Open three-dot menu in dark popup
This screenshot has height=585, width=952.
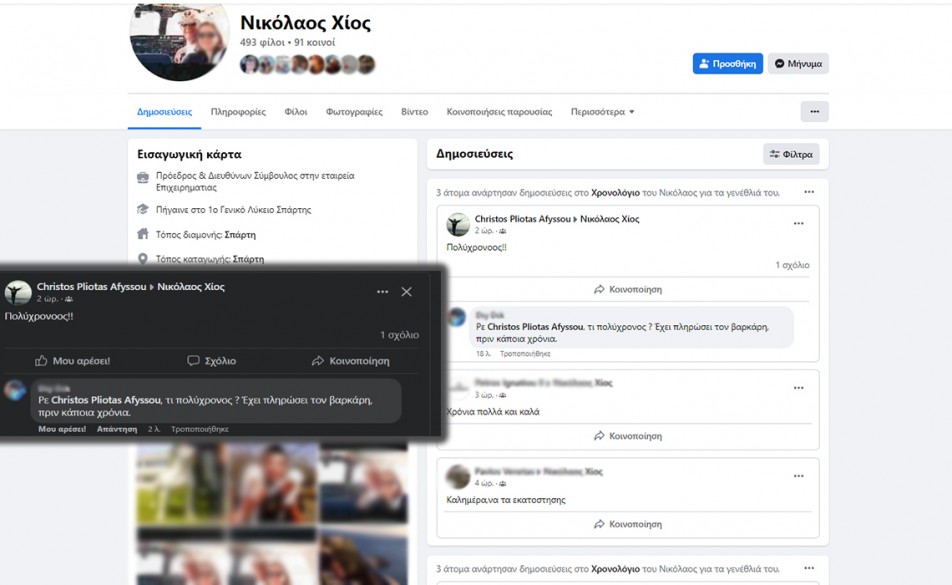pyautogui.click(x=382, y=292)
